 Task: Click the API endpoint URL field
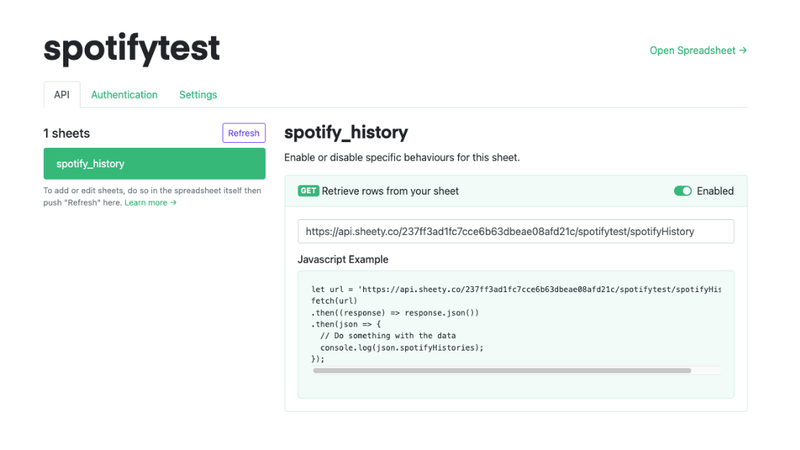coord(516,232)
